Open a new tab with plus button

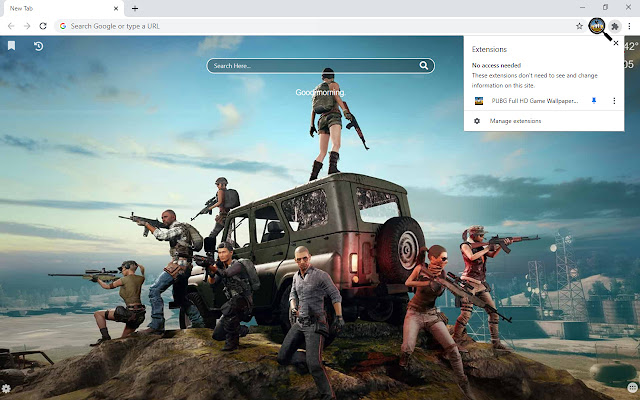135,8
